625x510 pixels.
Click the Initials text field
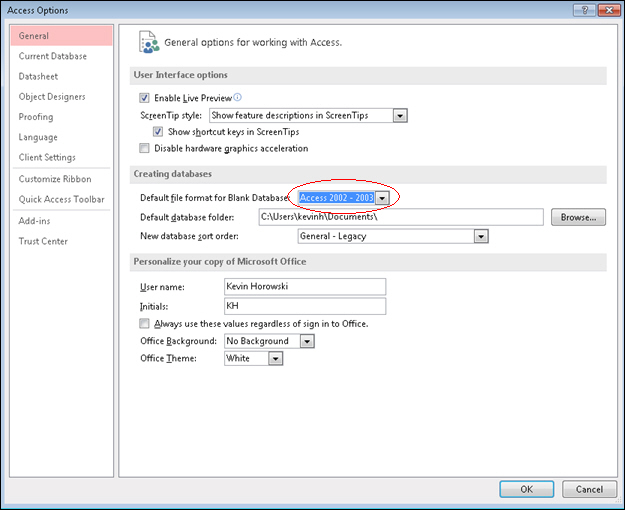(x=305, y=306)
